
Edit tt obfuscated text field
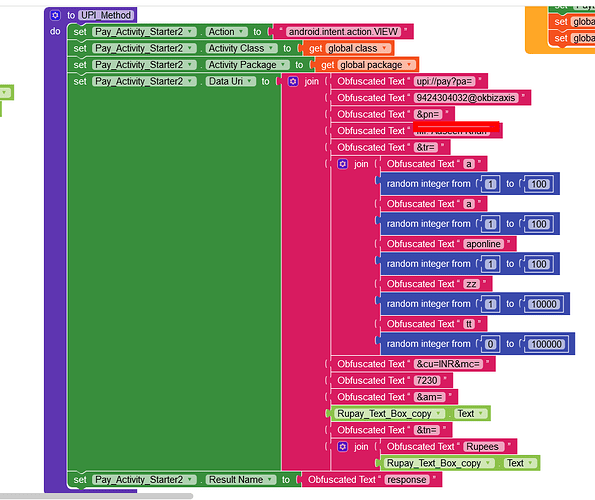[x=469, y=324]
